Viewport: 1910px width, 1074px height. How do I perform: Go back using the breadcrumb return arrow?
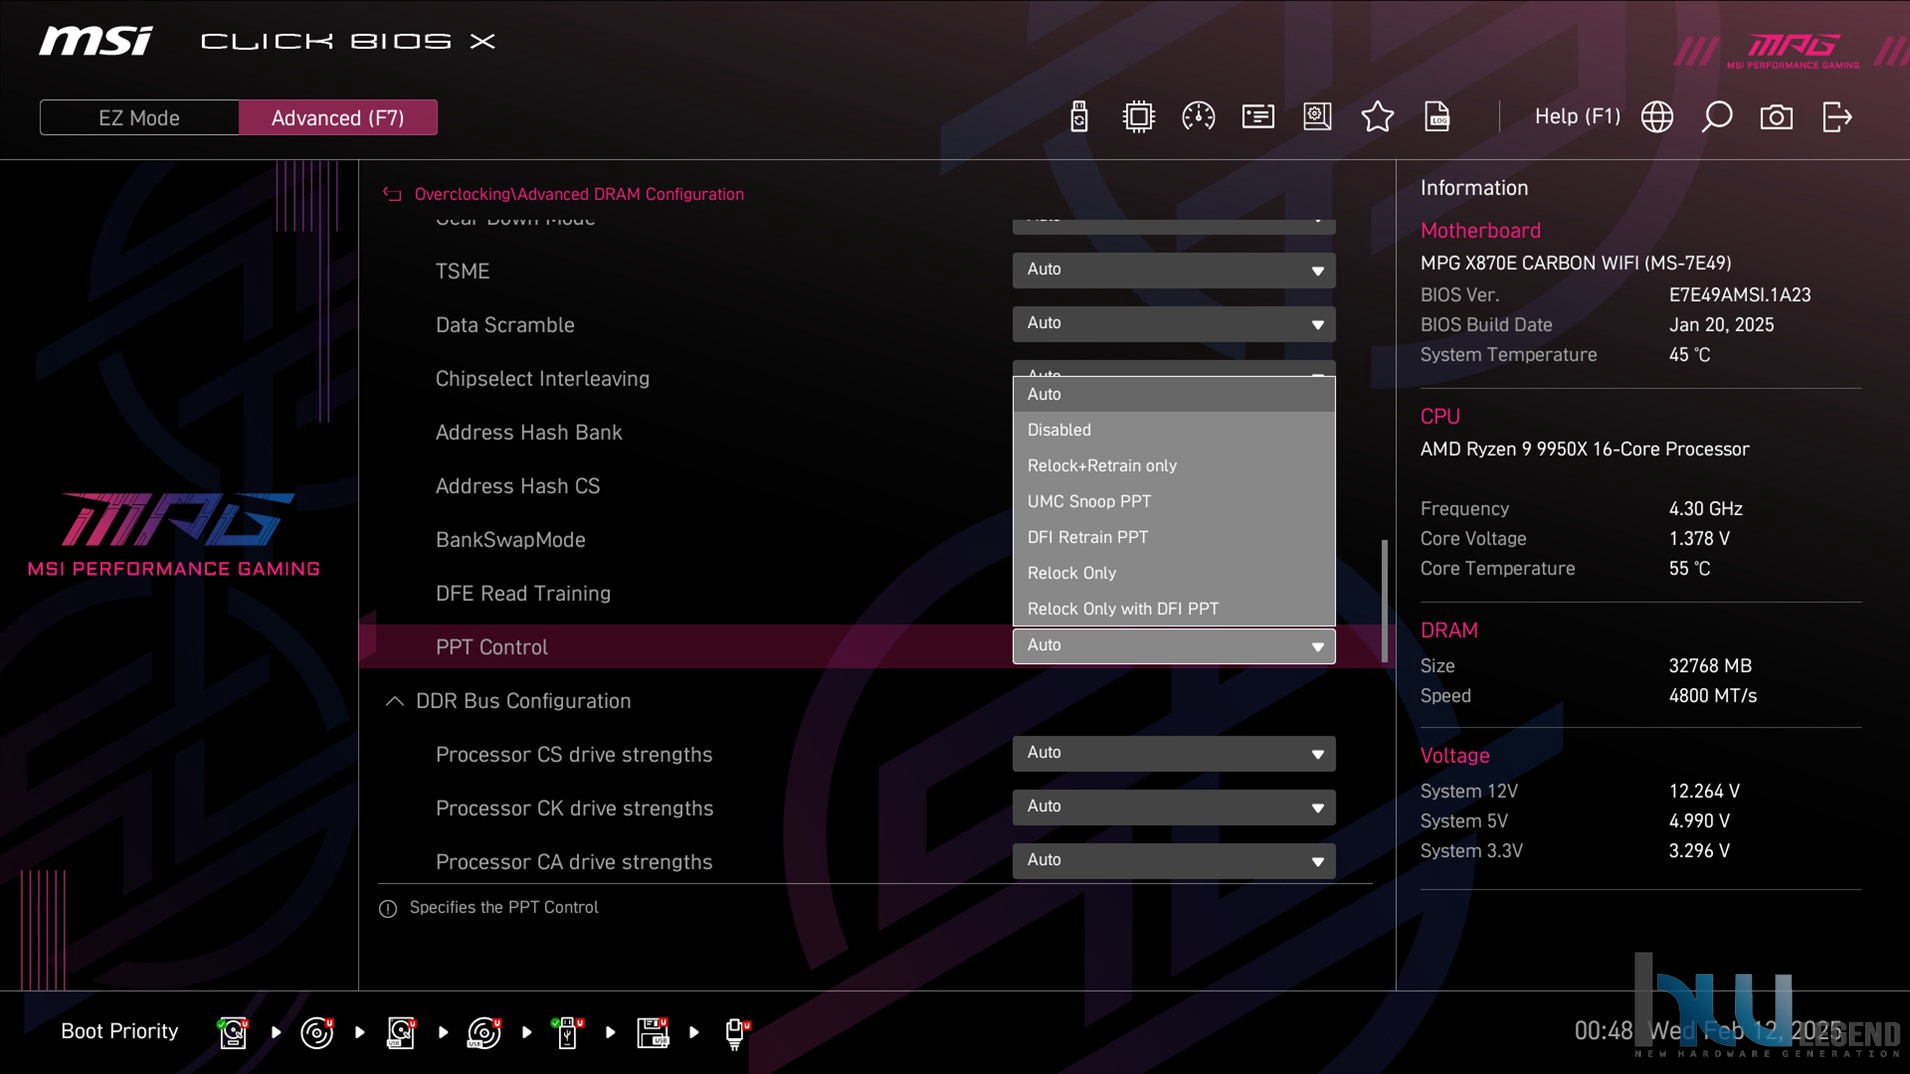[392, 194]
